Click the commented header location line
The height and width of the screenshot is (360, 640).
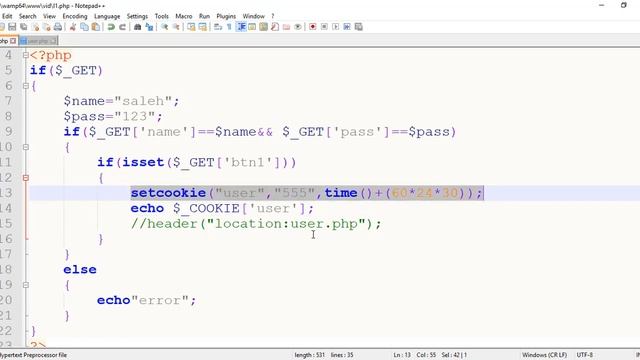[x=256, y=224]
